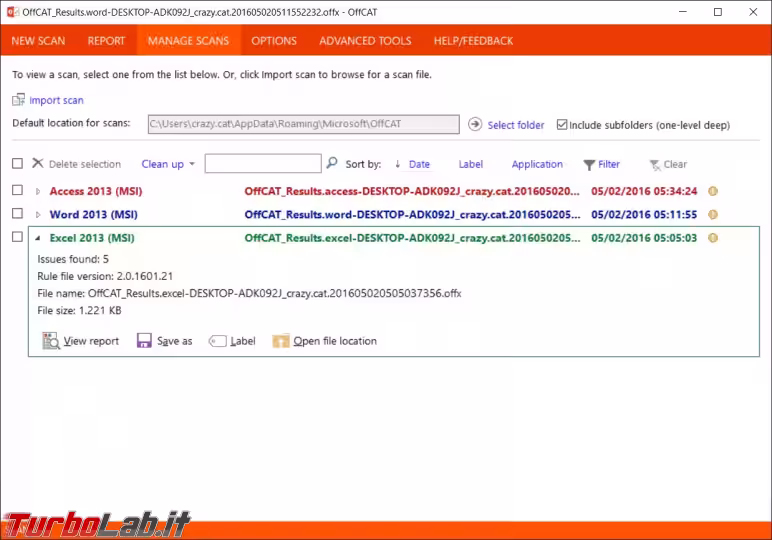
Task: Click the File size: 1.221 KB text
Action: [79, 311]
